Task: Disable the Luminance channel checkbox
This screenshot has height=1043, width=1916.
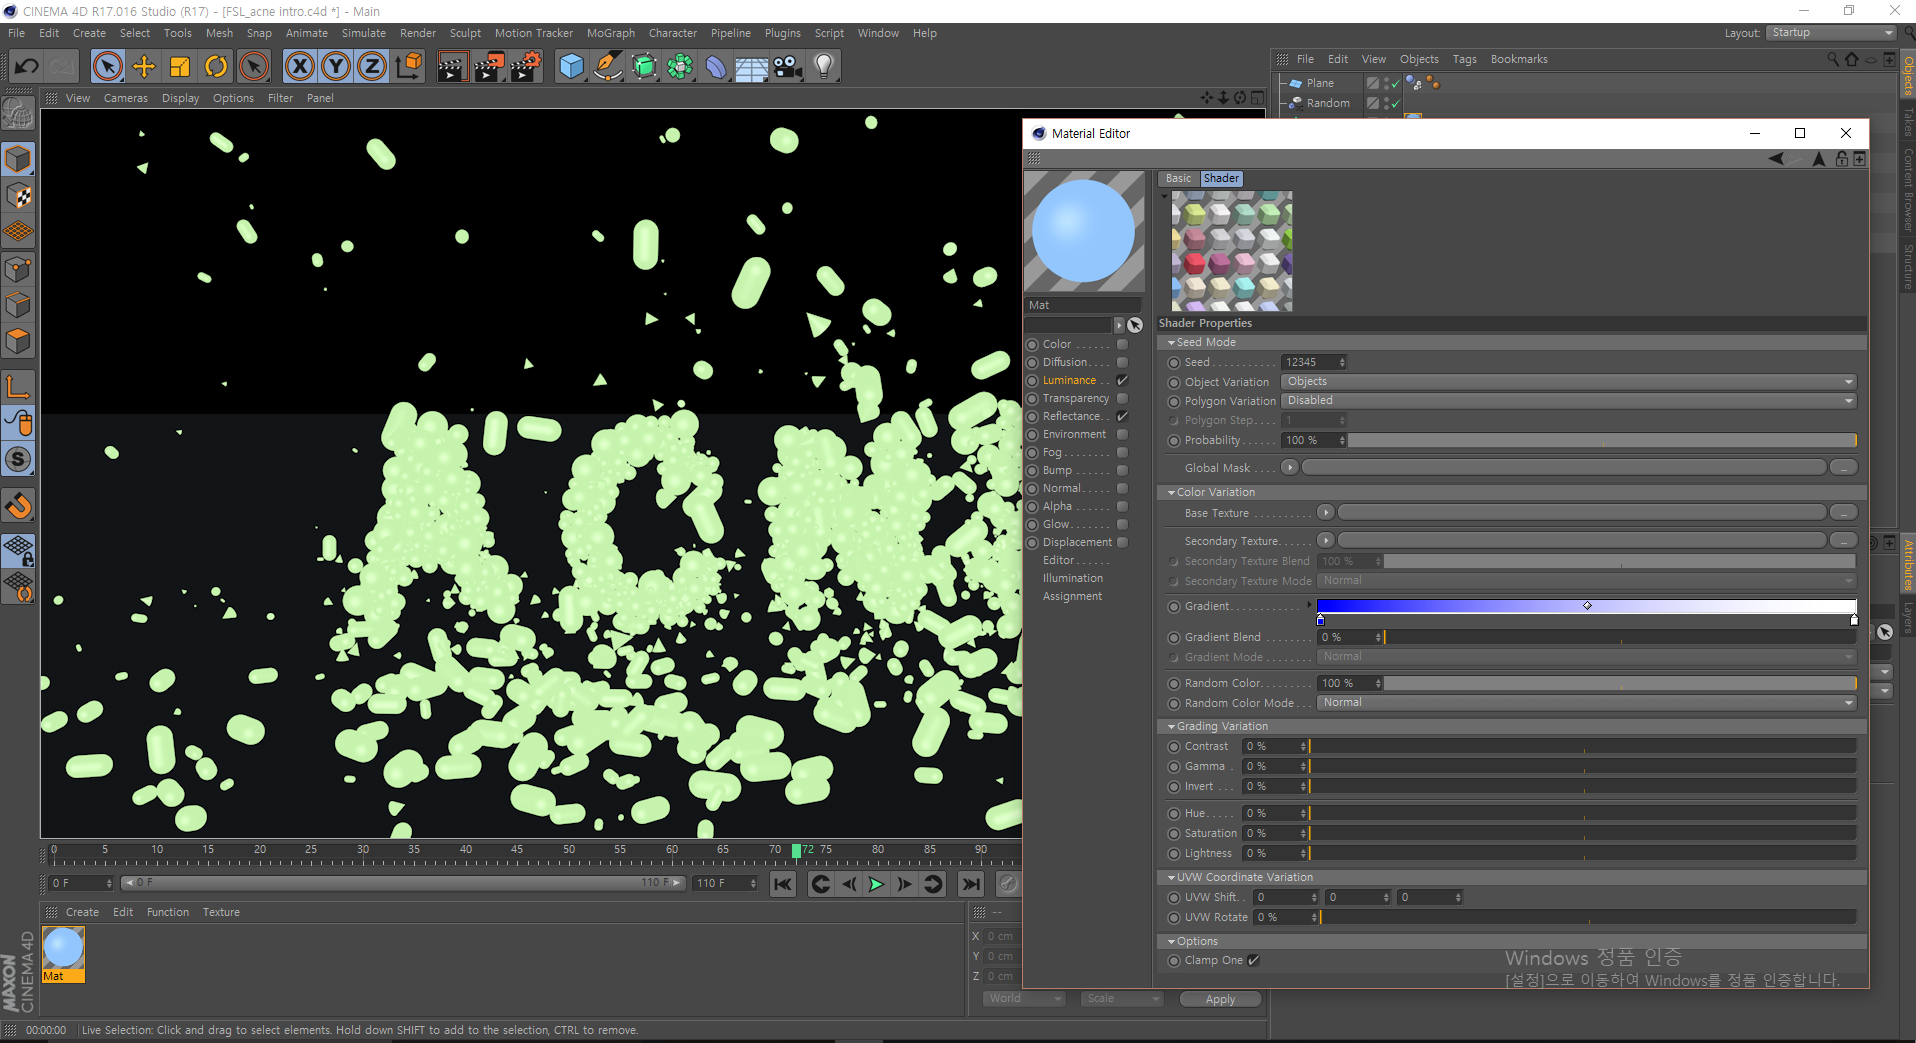Action: (x=1122, y=381)
